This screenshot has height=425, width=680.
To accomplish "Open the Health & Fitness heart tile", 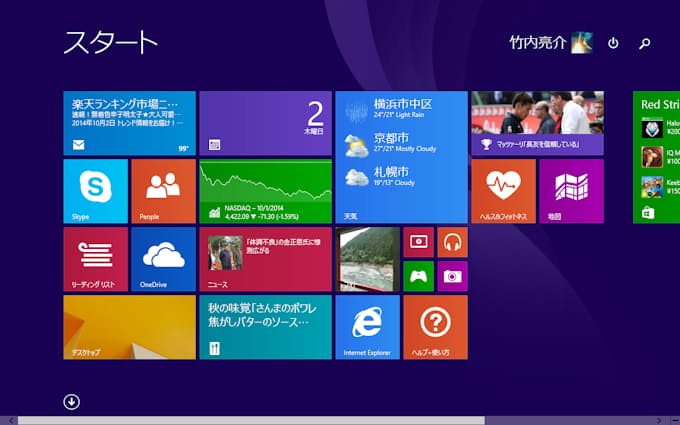I will (503, 191).
